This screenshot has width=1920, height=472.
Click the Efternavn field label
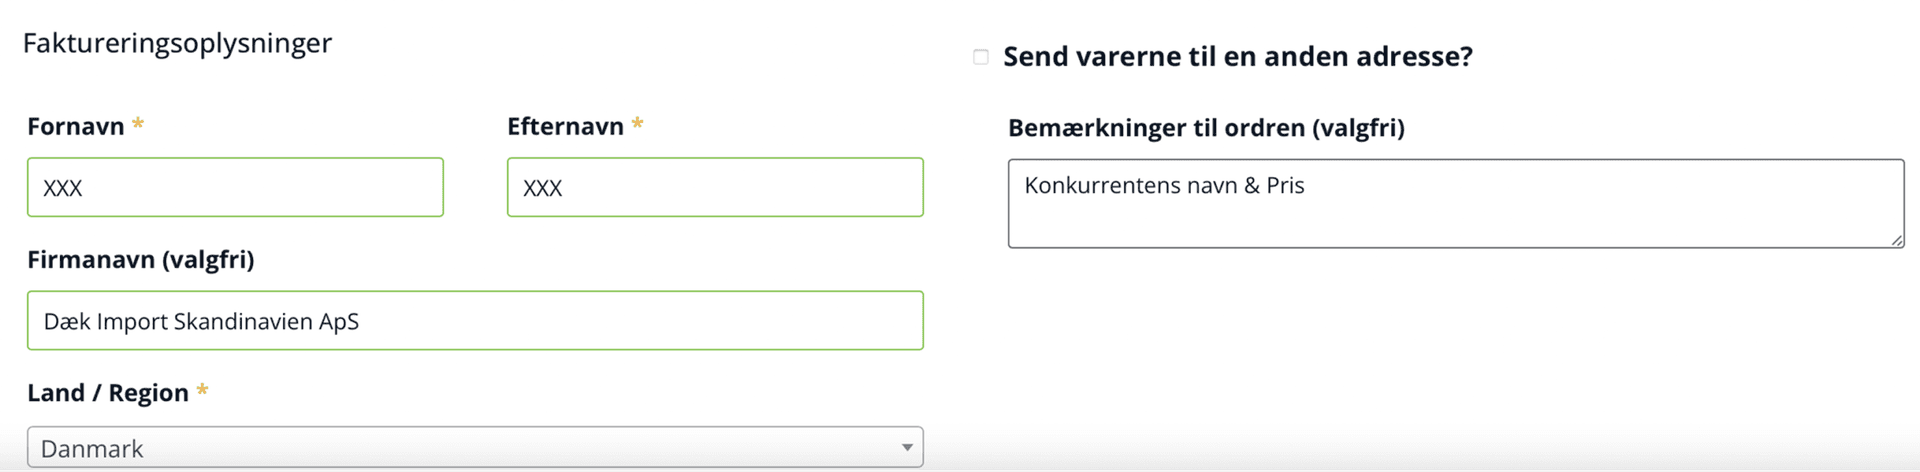pyautogui.click(x=565, y=127)
